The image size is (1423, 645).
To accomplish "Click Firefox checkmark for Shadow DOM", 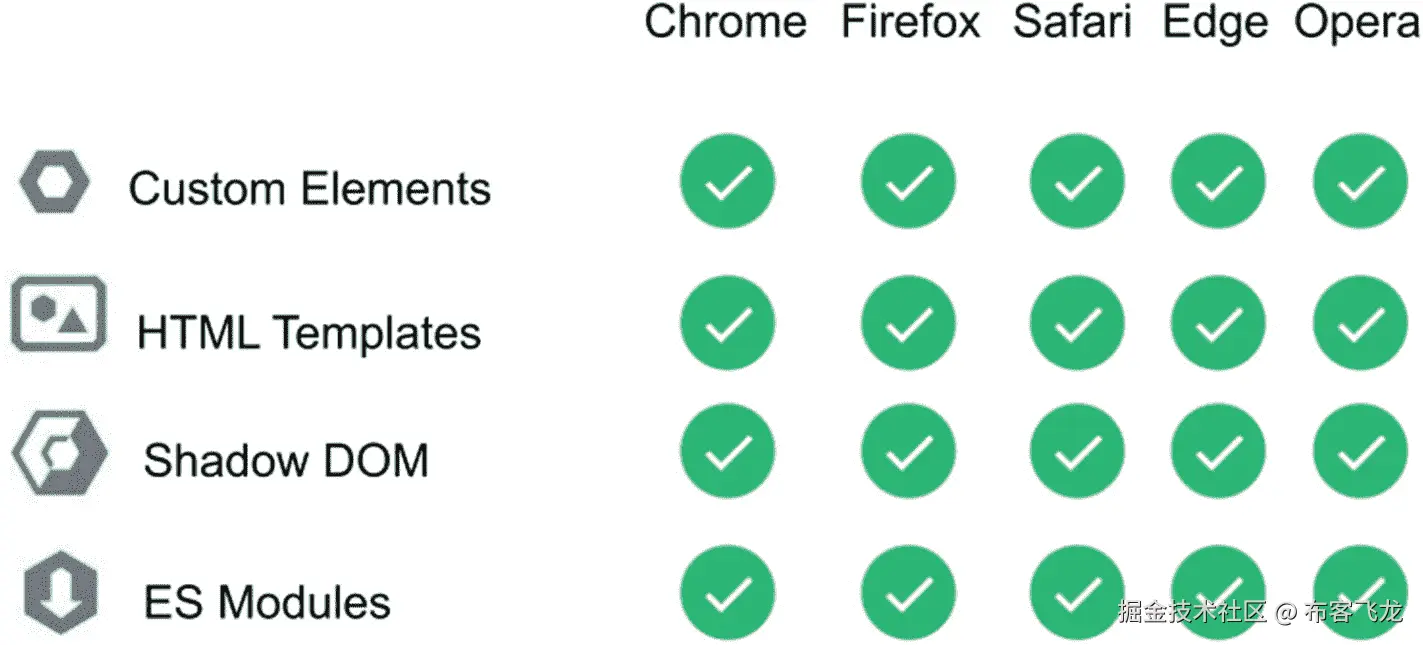I will click(x=908, y=451).
